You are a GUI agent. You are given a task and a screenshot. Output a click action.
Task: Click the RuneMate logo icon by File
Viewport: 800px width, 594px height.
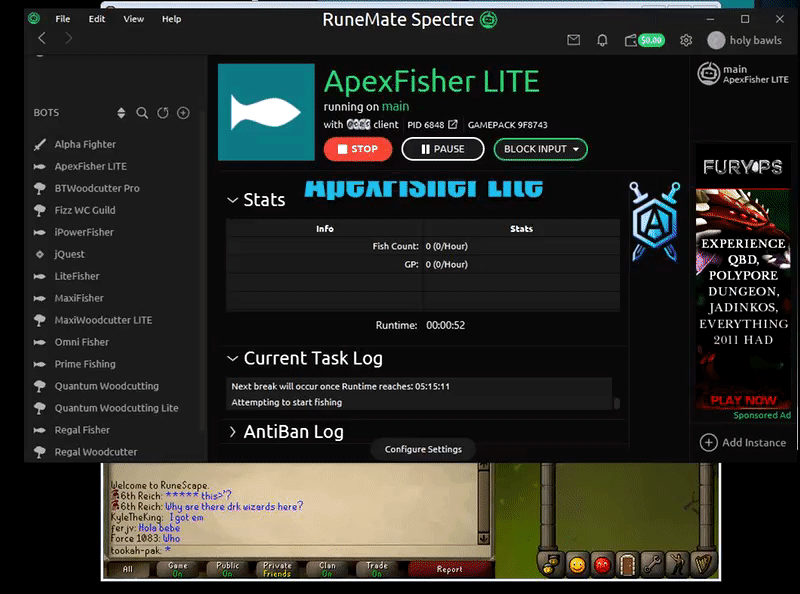pyautogui.click(x=34, y=19)
